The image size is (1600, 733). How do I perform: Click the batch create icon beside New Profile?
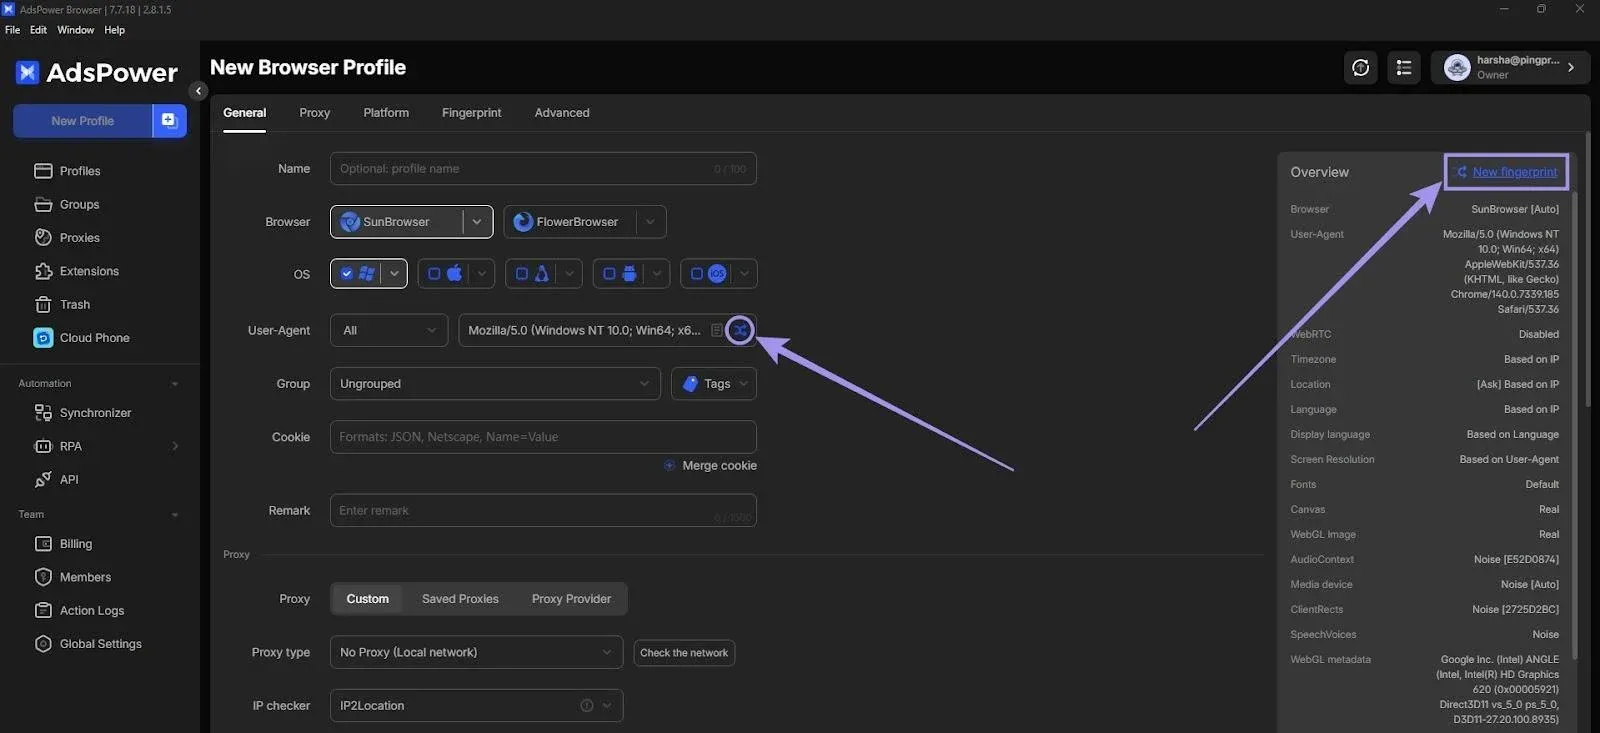[x=170, y=121]
